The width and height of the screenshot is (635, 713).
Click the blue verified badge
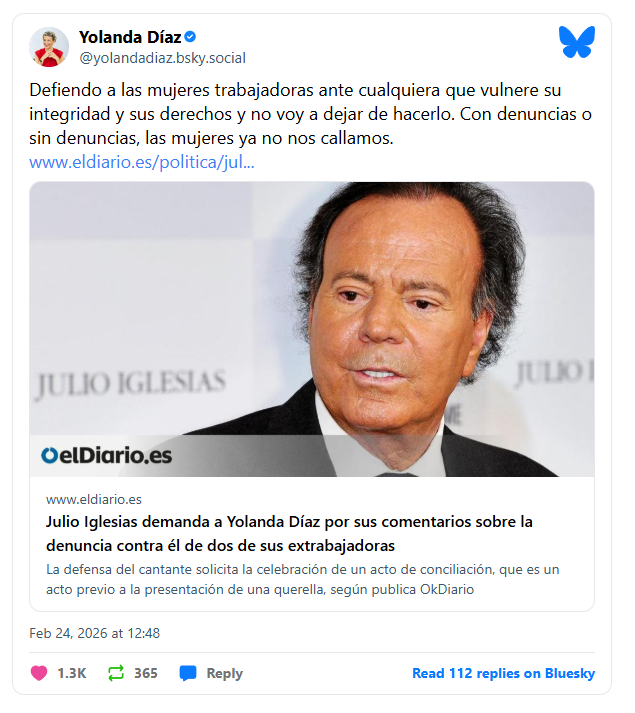pos(191,37)
